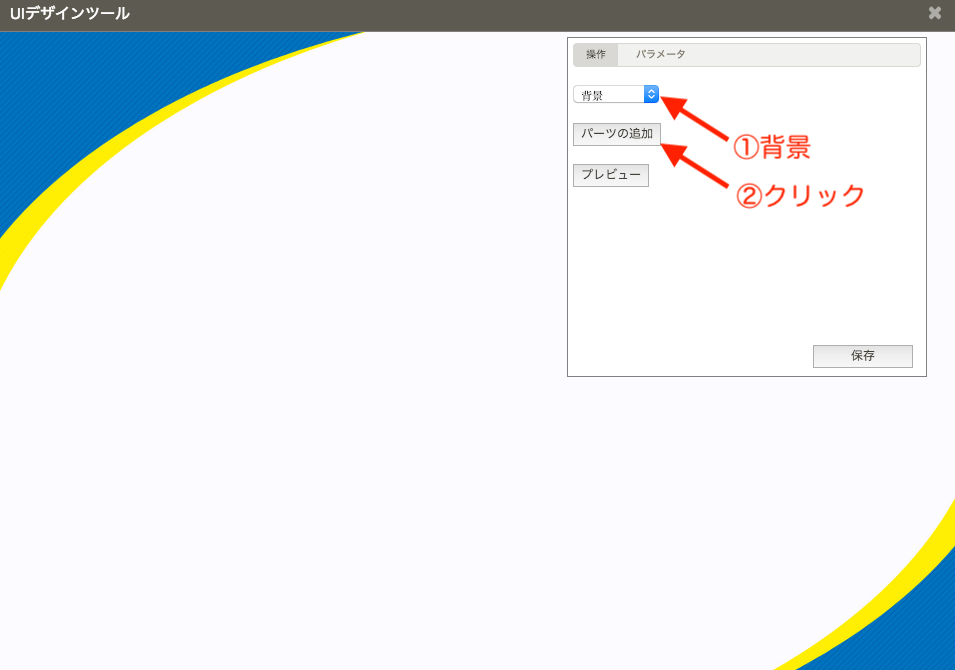Click the ②クリック annotation label
Image resolution: width=955 pixels, height=670 pixels.
(x=800, y=196)
